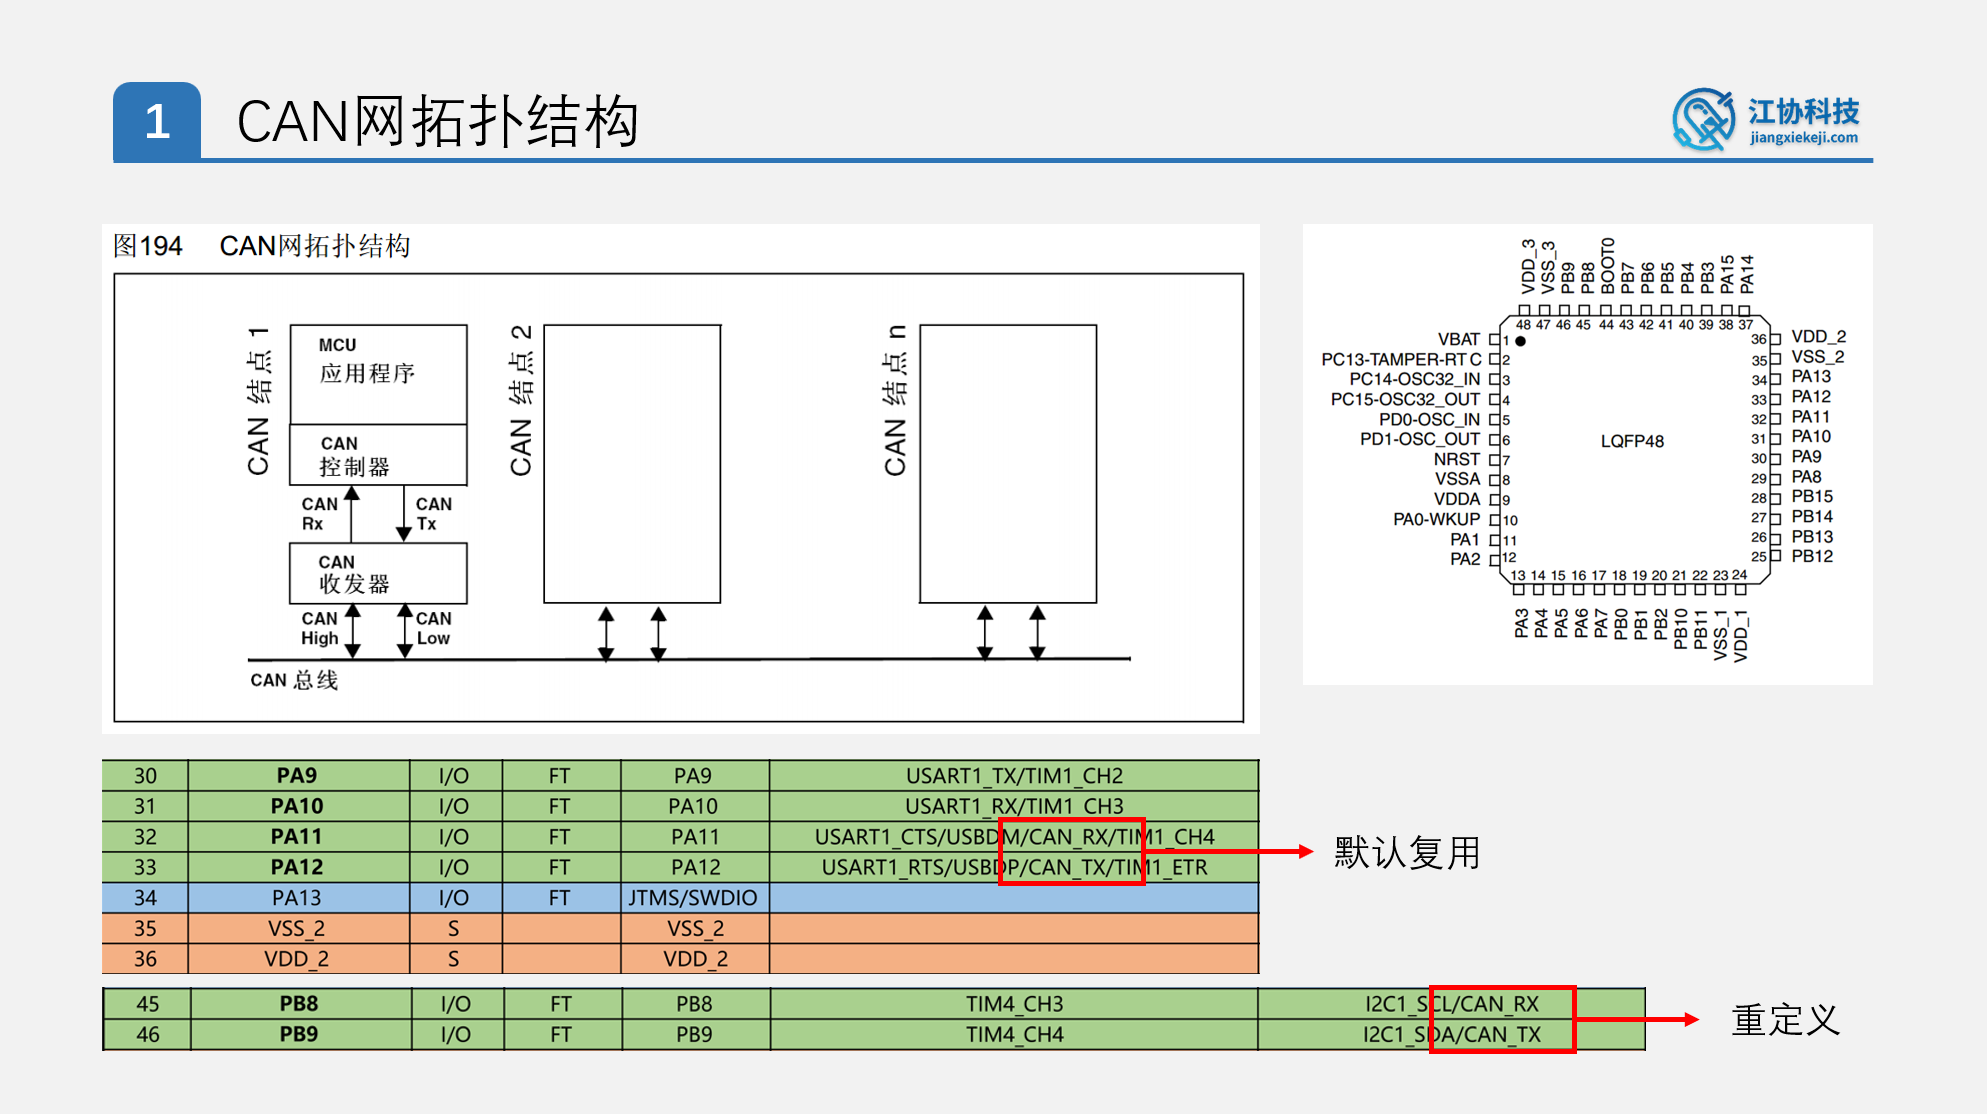1987x1114 pixels.
Task: Click the pin 1 dot marker on chip
Action: pos(1520,341)
